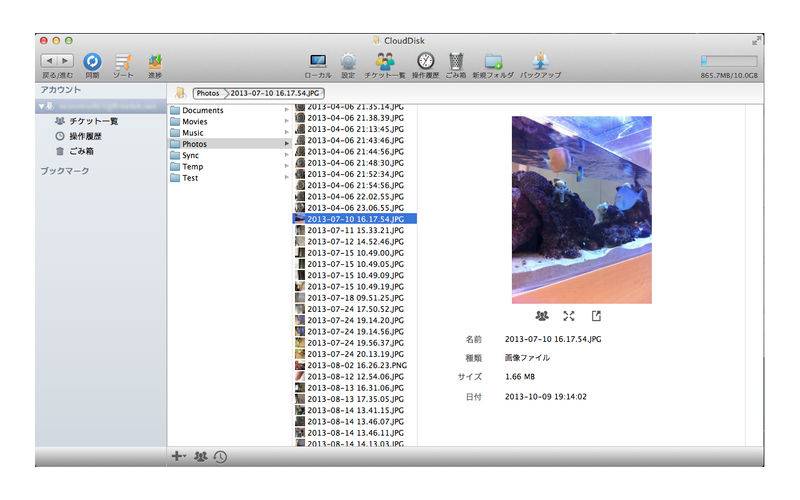Viewport: 800px width, 500px height.
Task: Select the Photos folder
Action: [230, 144]
